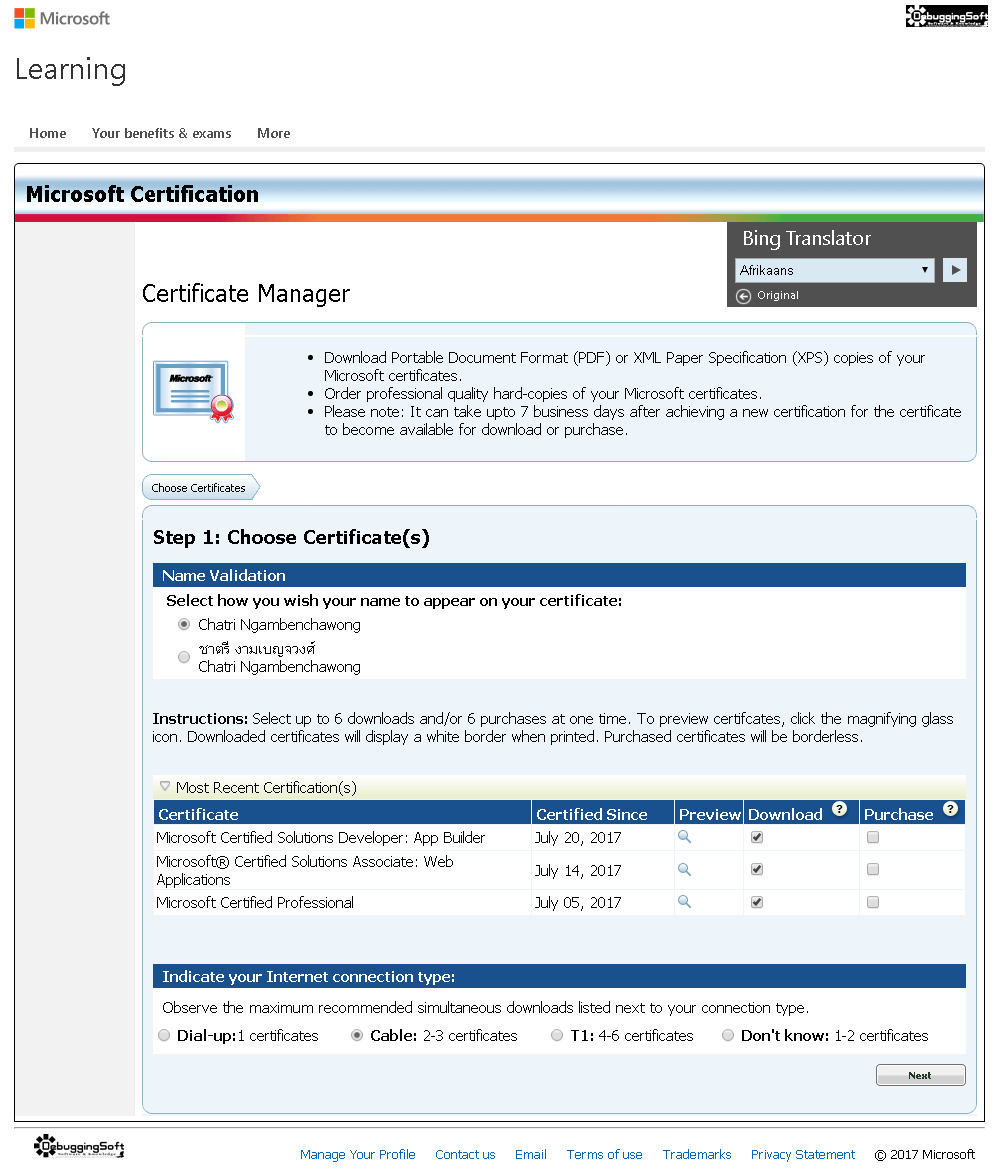Click the DebuggingSoft logo in the top right

click(947, 16)
